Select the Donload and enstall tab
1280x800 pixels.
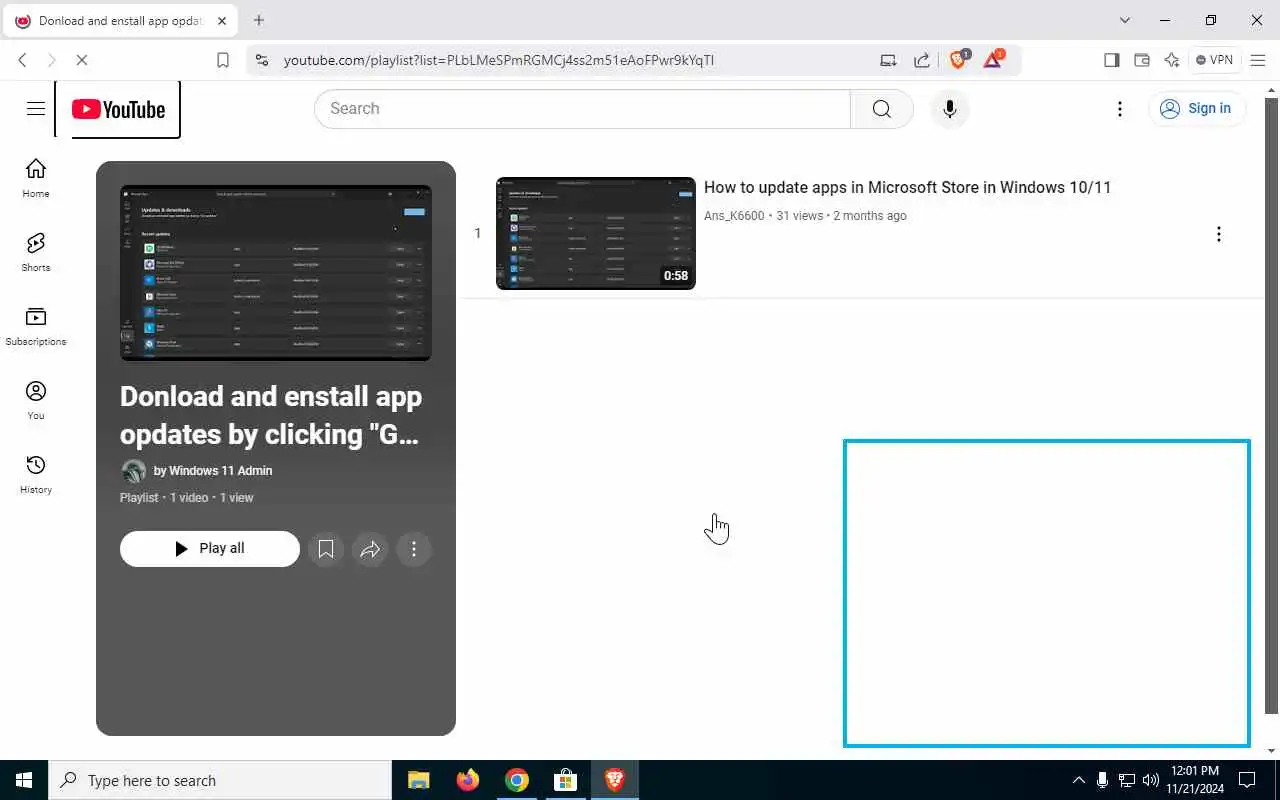pyautogui.click(x=119, y=20)
